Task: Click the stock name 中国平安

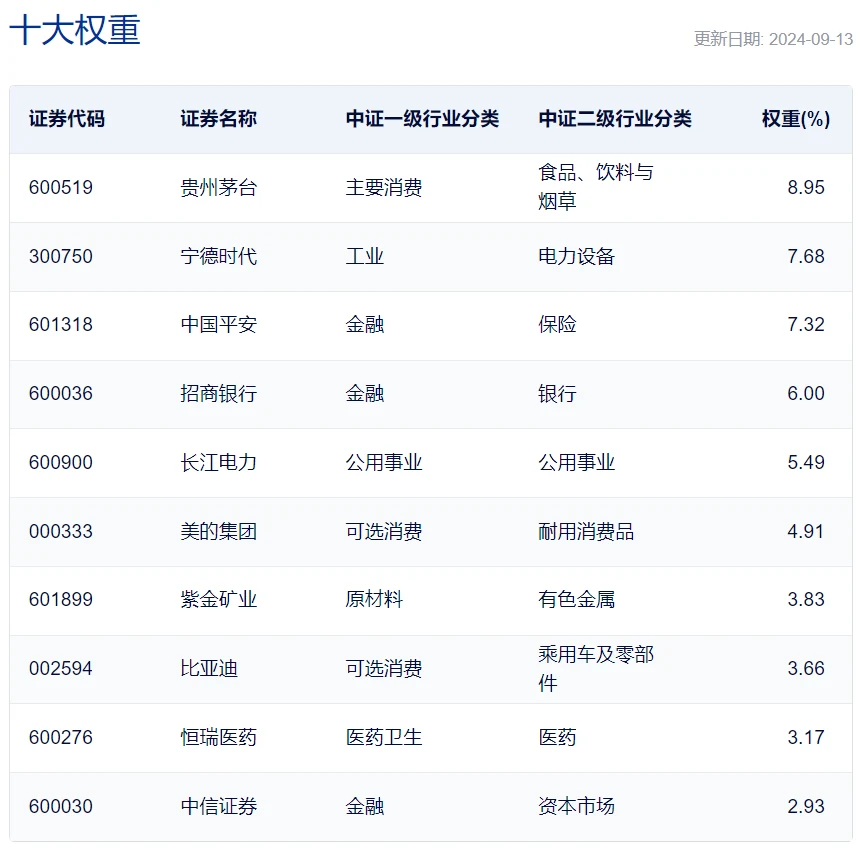Action: click(x=219, y=325)
